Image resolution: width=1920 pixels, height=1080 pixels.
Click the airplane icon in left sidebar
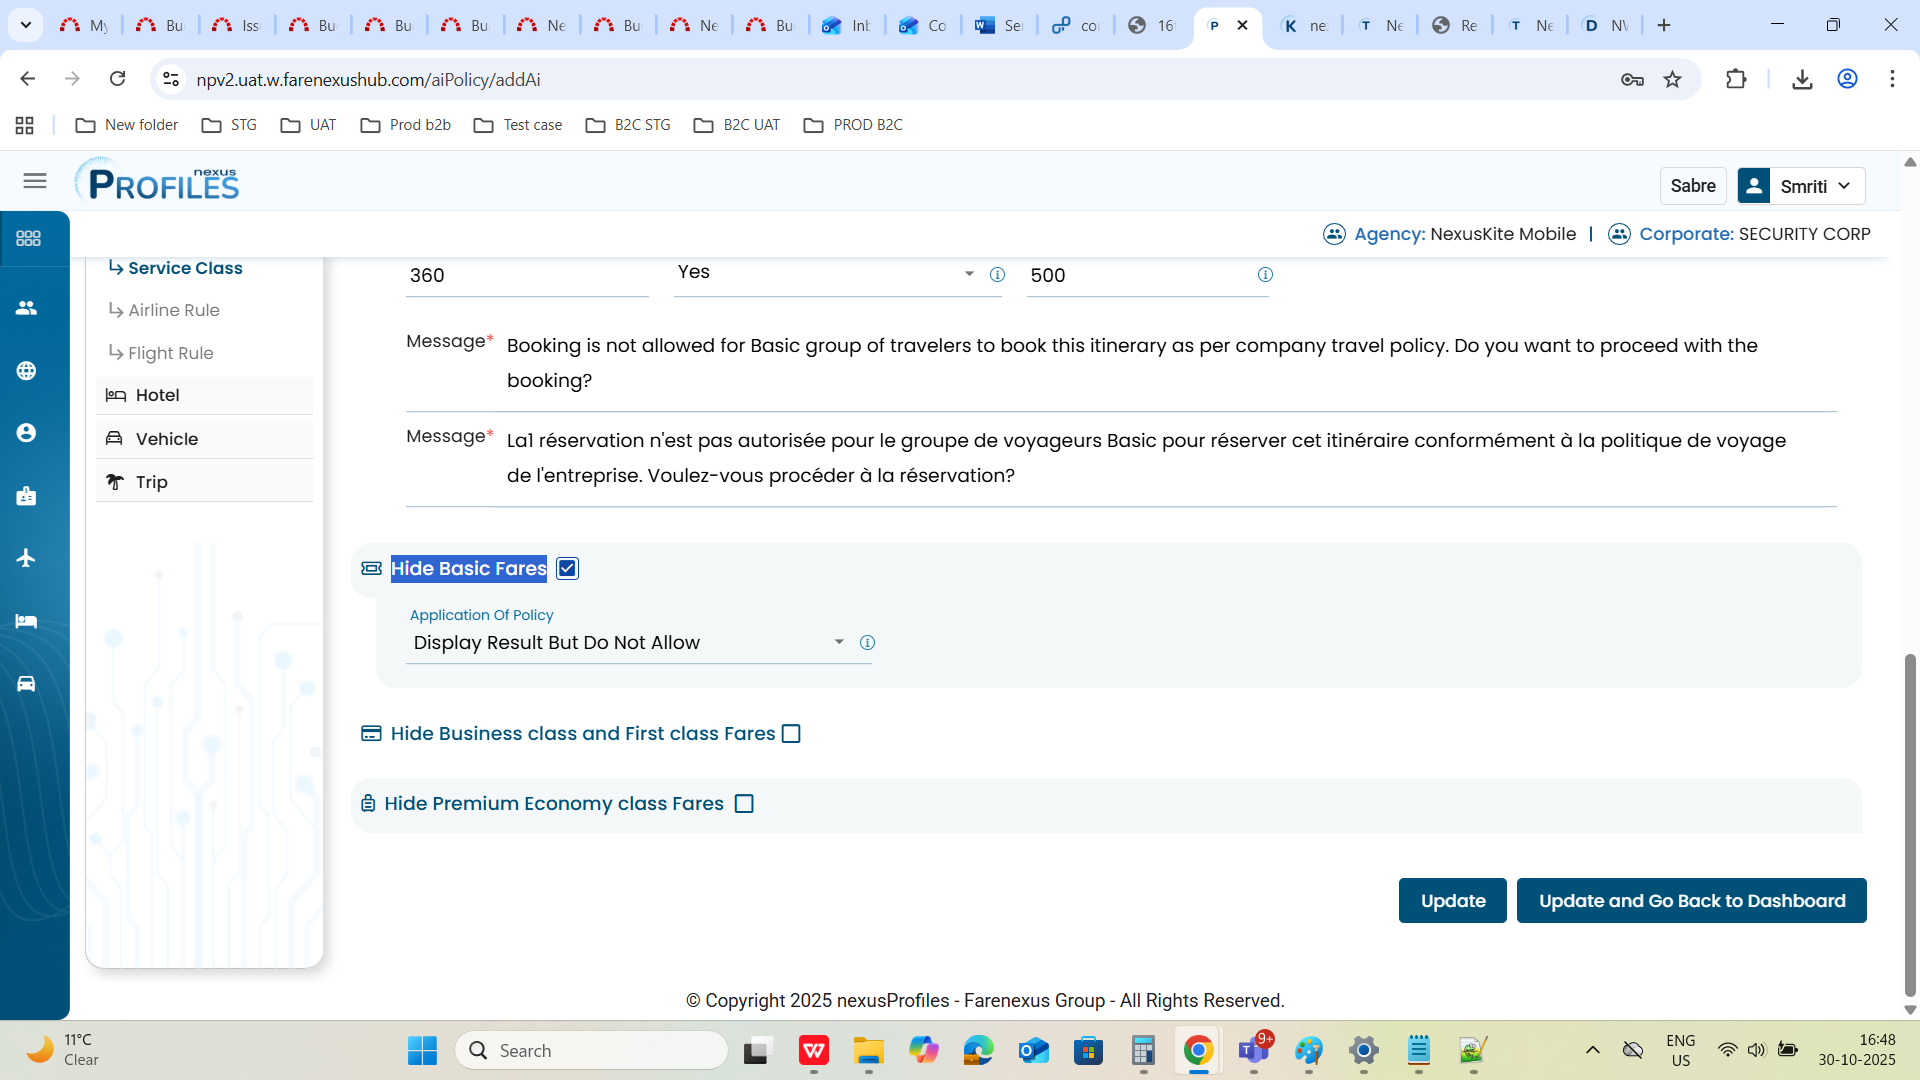point(27,558)
